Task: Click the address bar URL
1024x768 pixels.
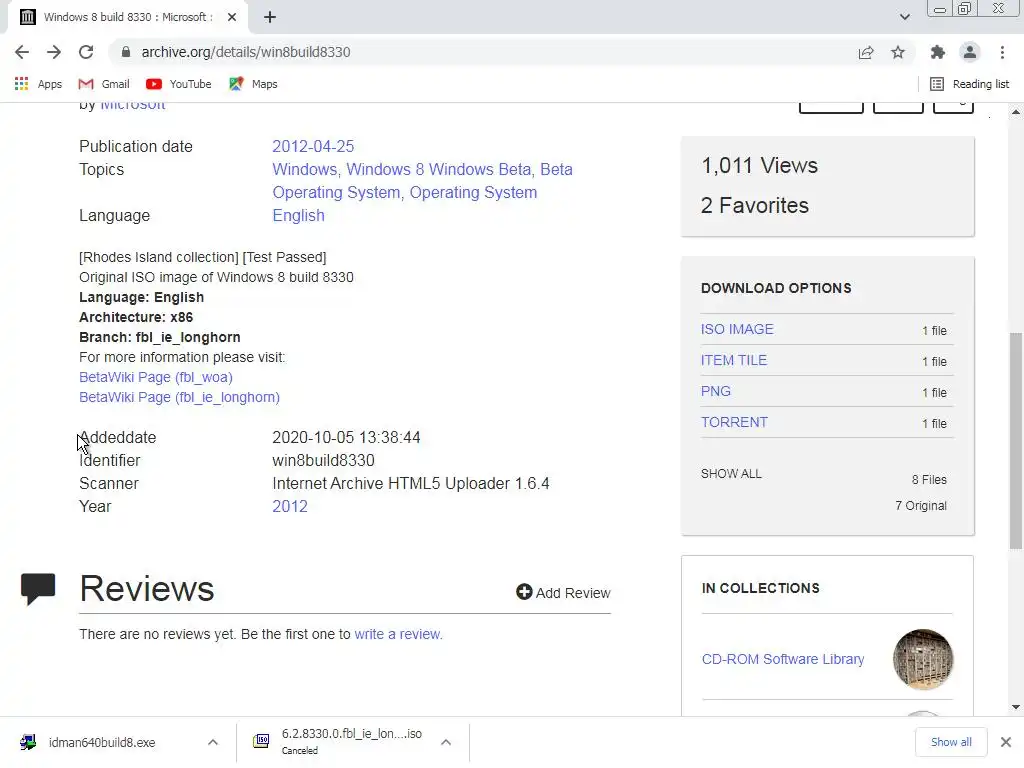Action: [246, 52]
